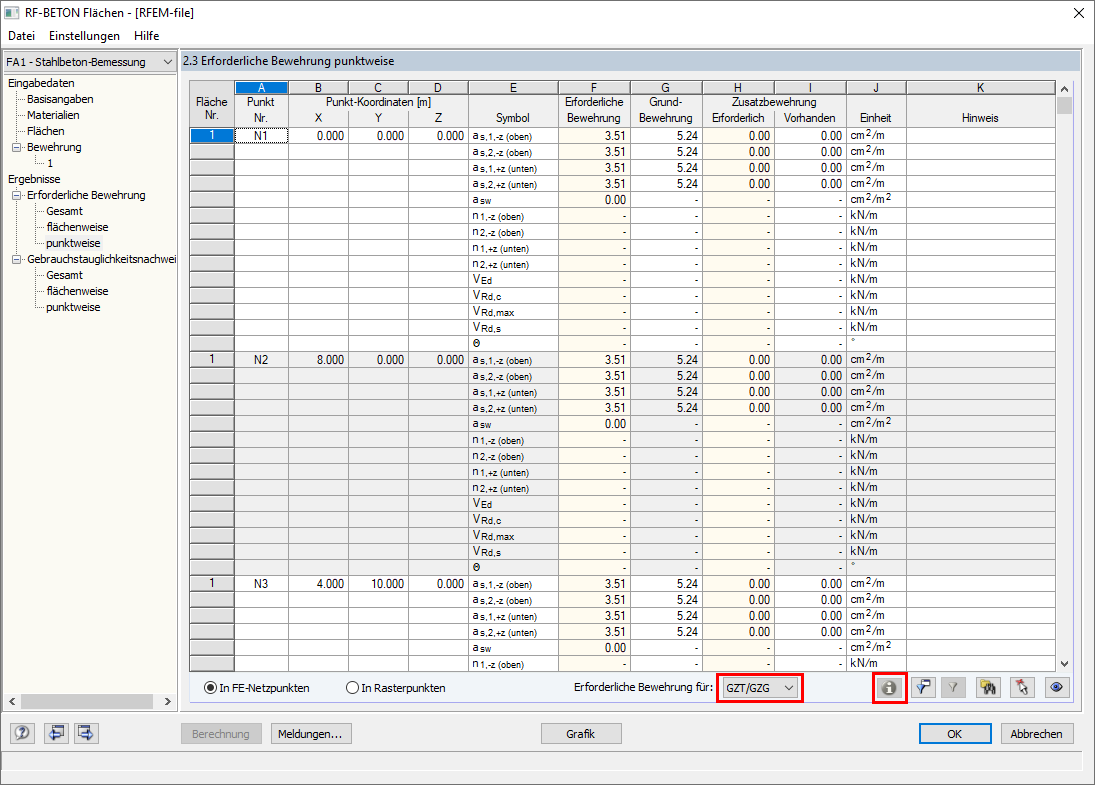The image size is (1095, 785).
Task: Open the FA1 - Stahlbeton-Bemessung case dropdown
Action: (89, 62)
